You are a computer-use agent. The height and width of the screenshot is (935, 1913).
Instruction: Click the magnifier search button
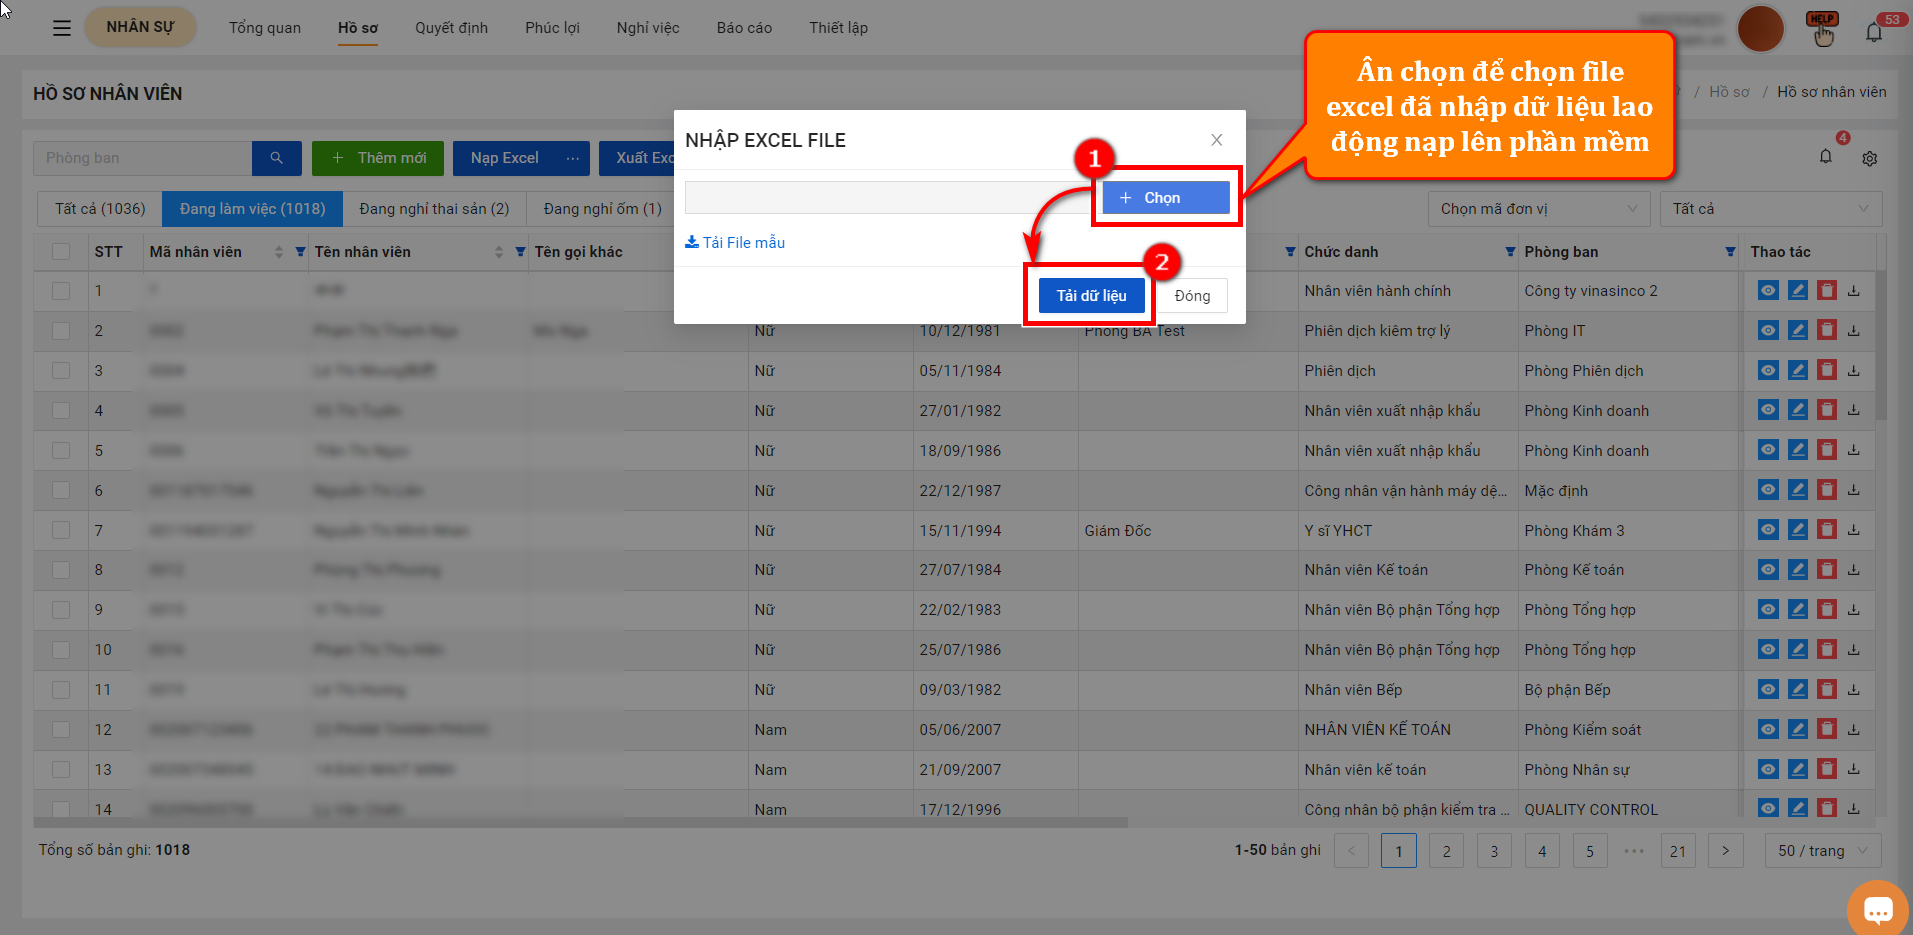click(x=277, y=158)
